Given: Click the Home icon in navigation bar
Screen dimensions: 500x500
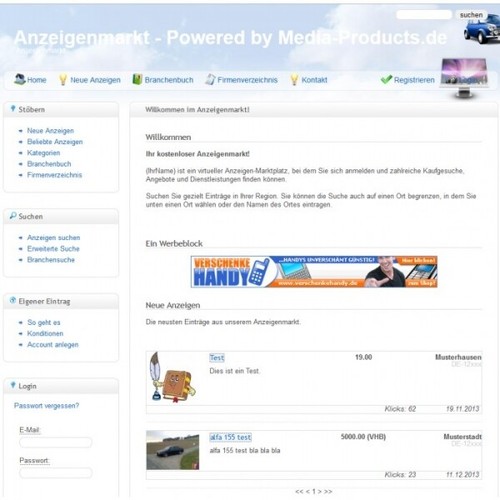Looking at the screenshot, I should coord(20,79).
